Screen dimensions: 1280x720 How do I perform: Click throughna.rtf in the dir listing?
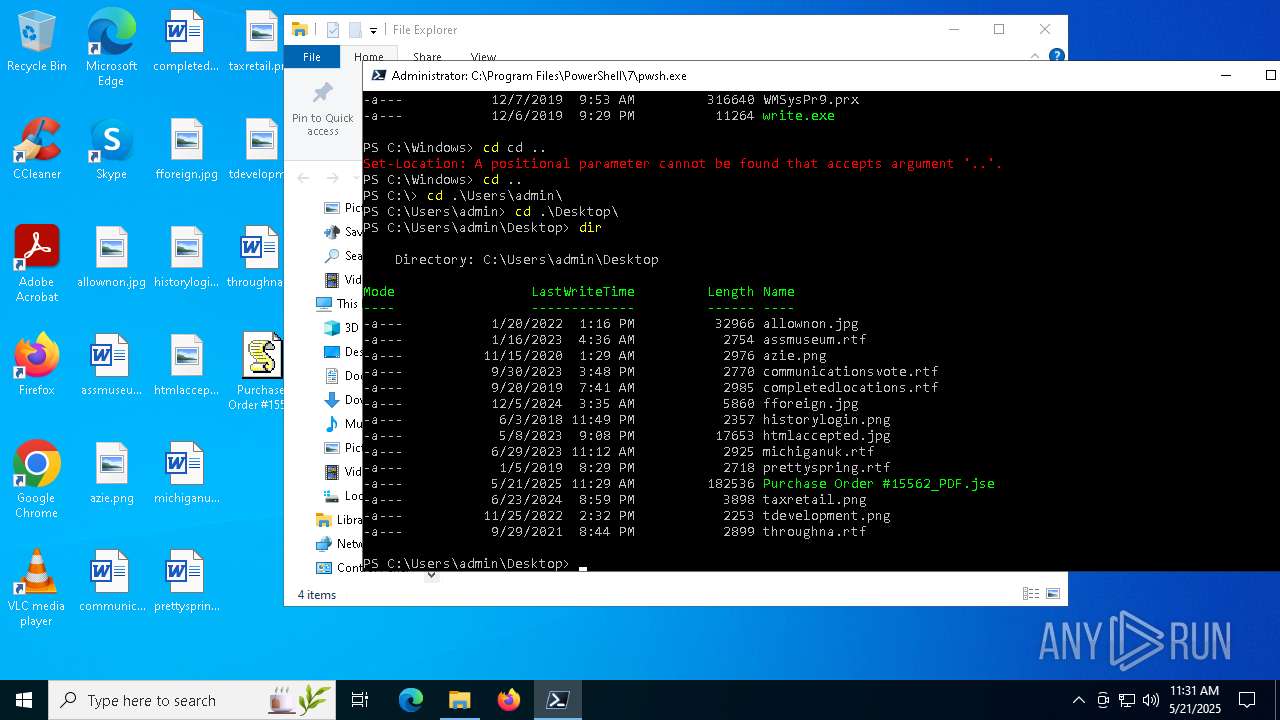coord(814,532)
